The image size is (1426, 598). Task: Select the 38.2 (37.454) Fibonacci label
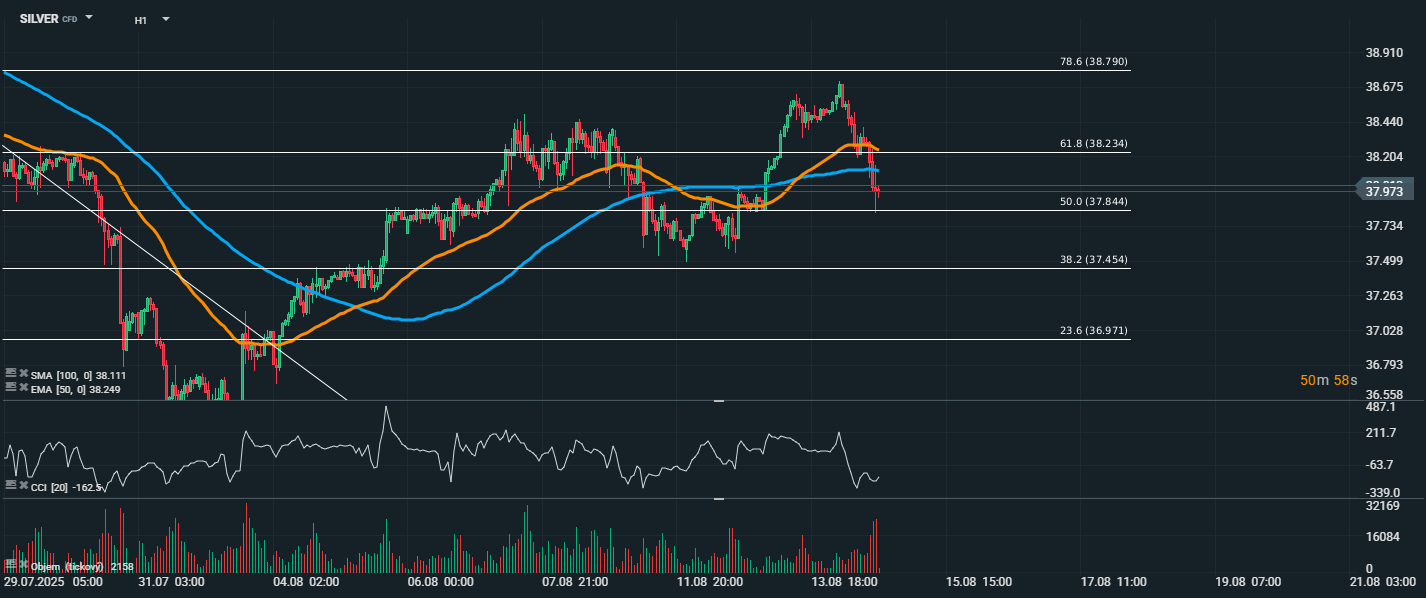tap(1094, 260)
